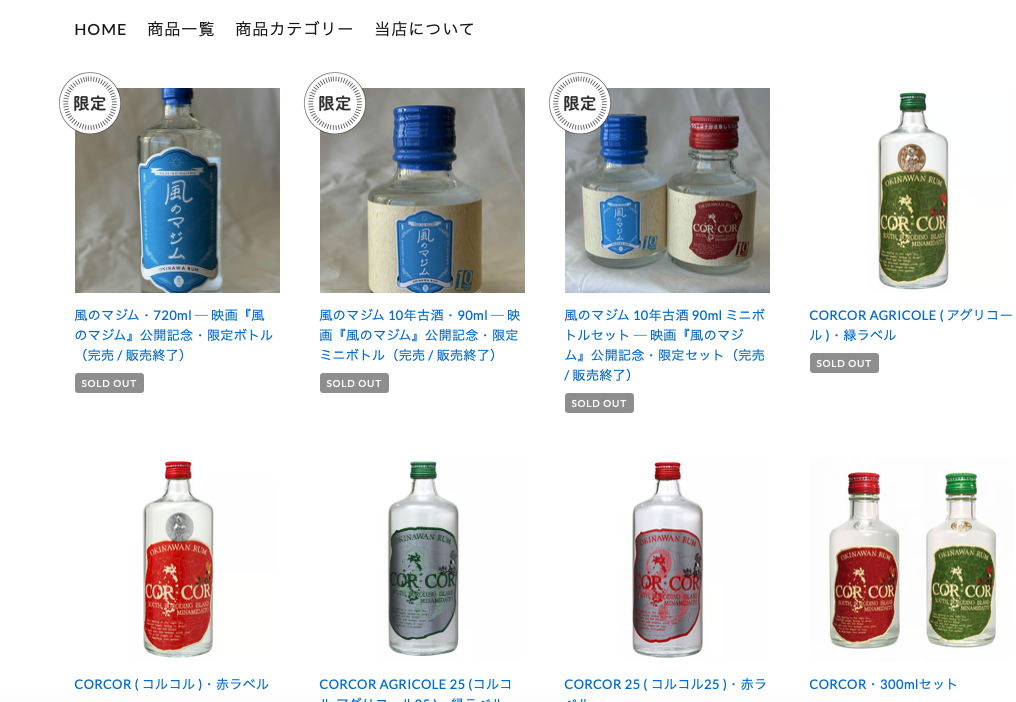Open the two mini bottles set image
The height and width of the screenshot is (702, 1016).
click(667, 191)
